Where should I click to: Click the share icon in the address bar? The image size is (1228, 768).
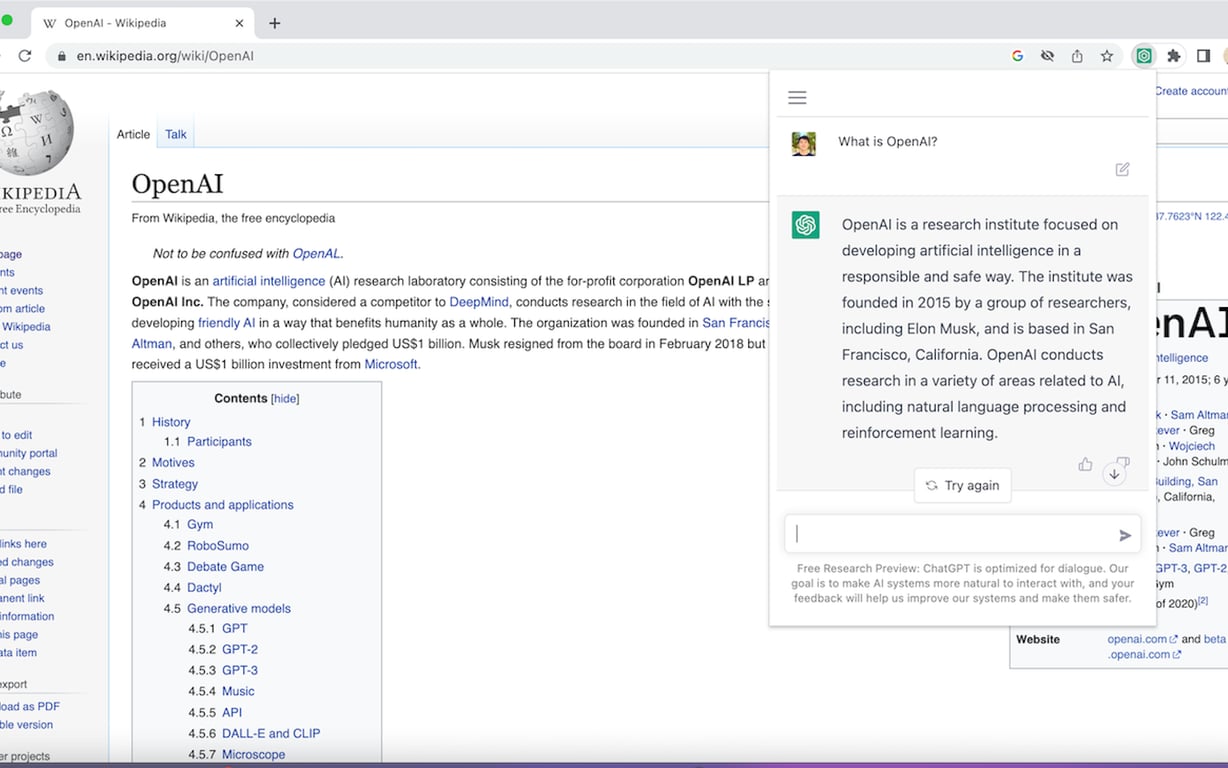[x=1077, y=56]
